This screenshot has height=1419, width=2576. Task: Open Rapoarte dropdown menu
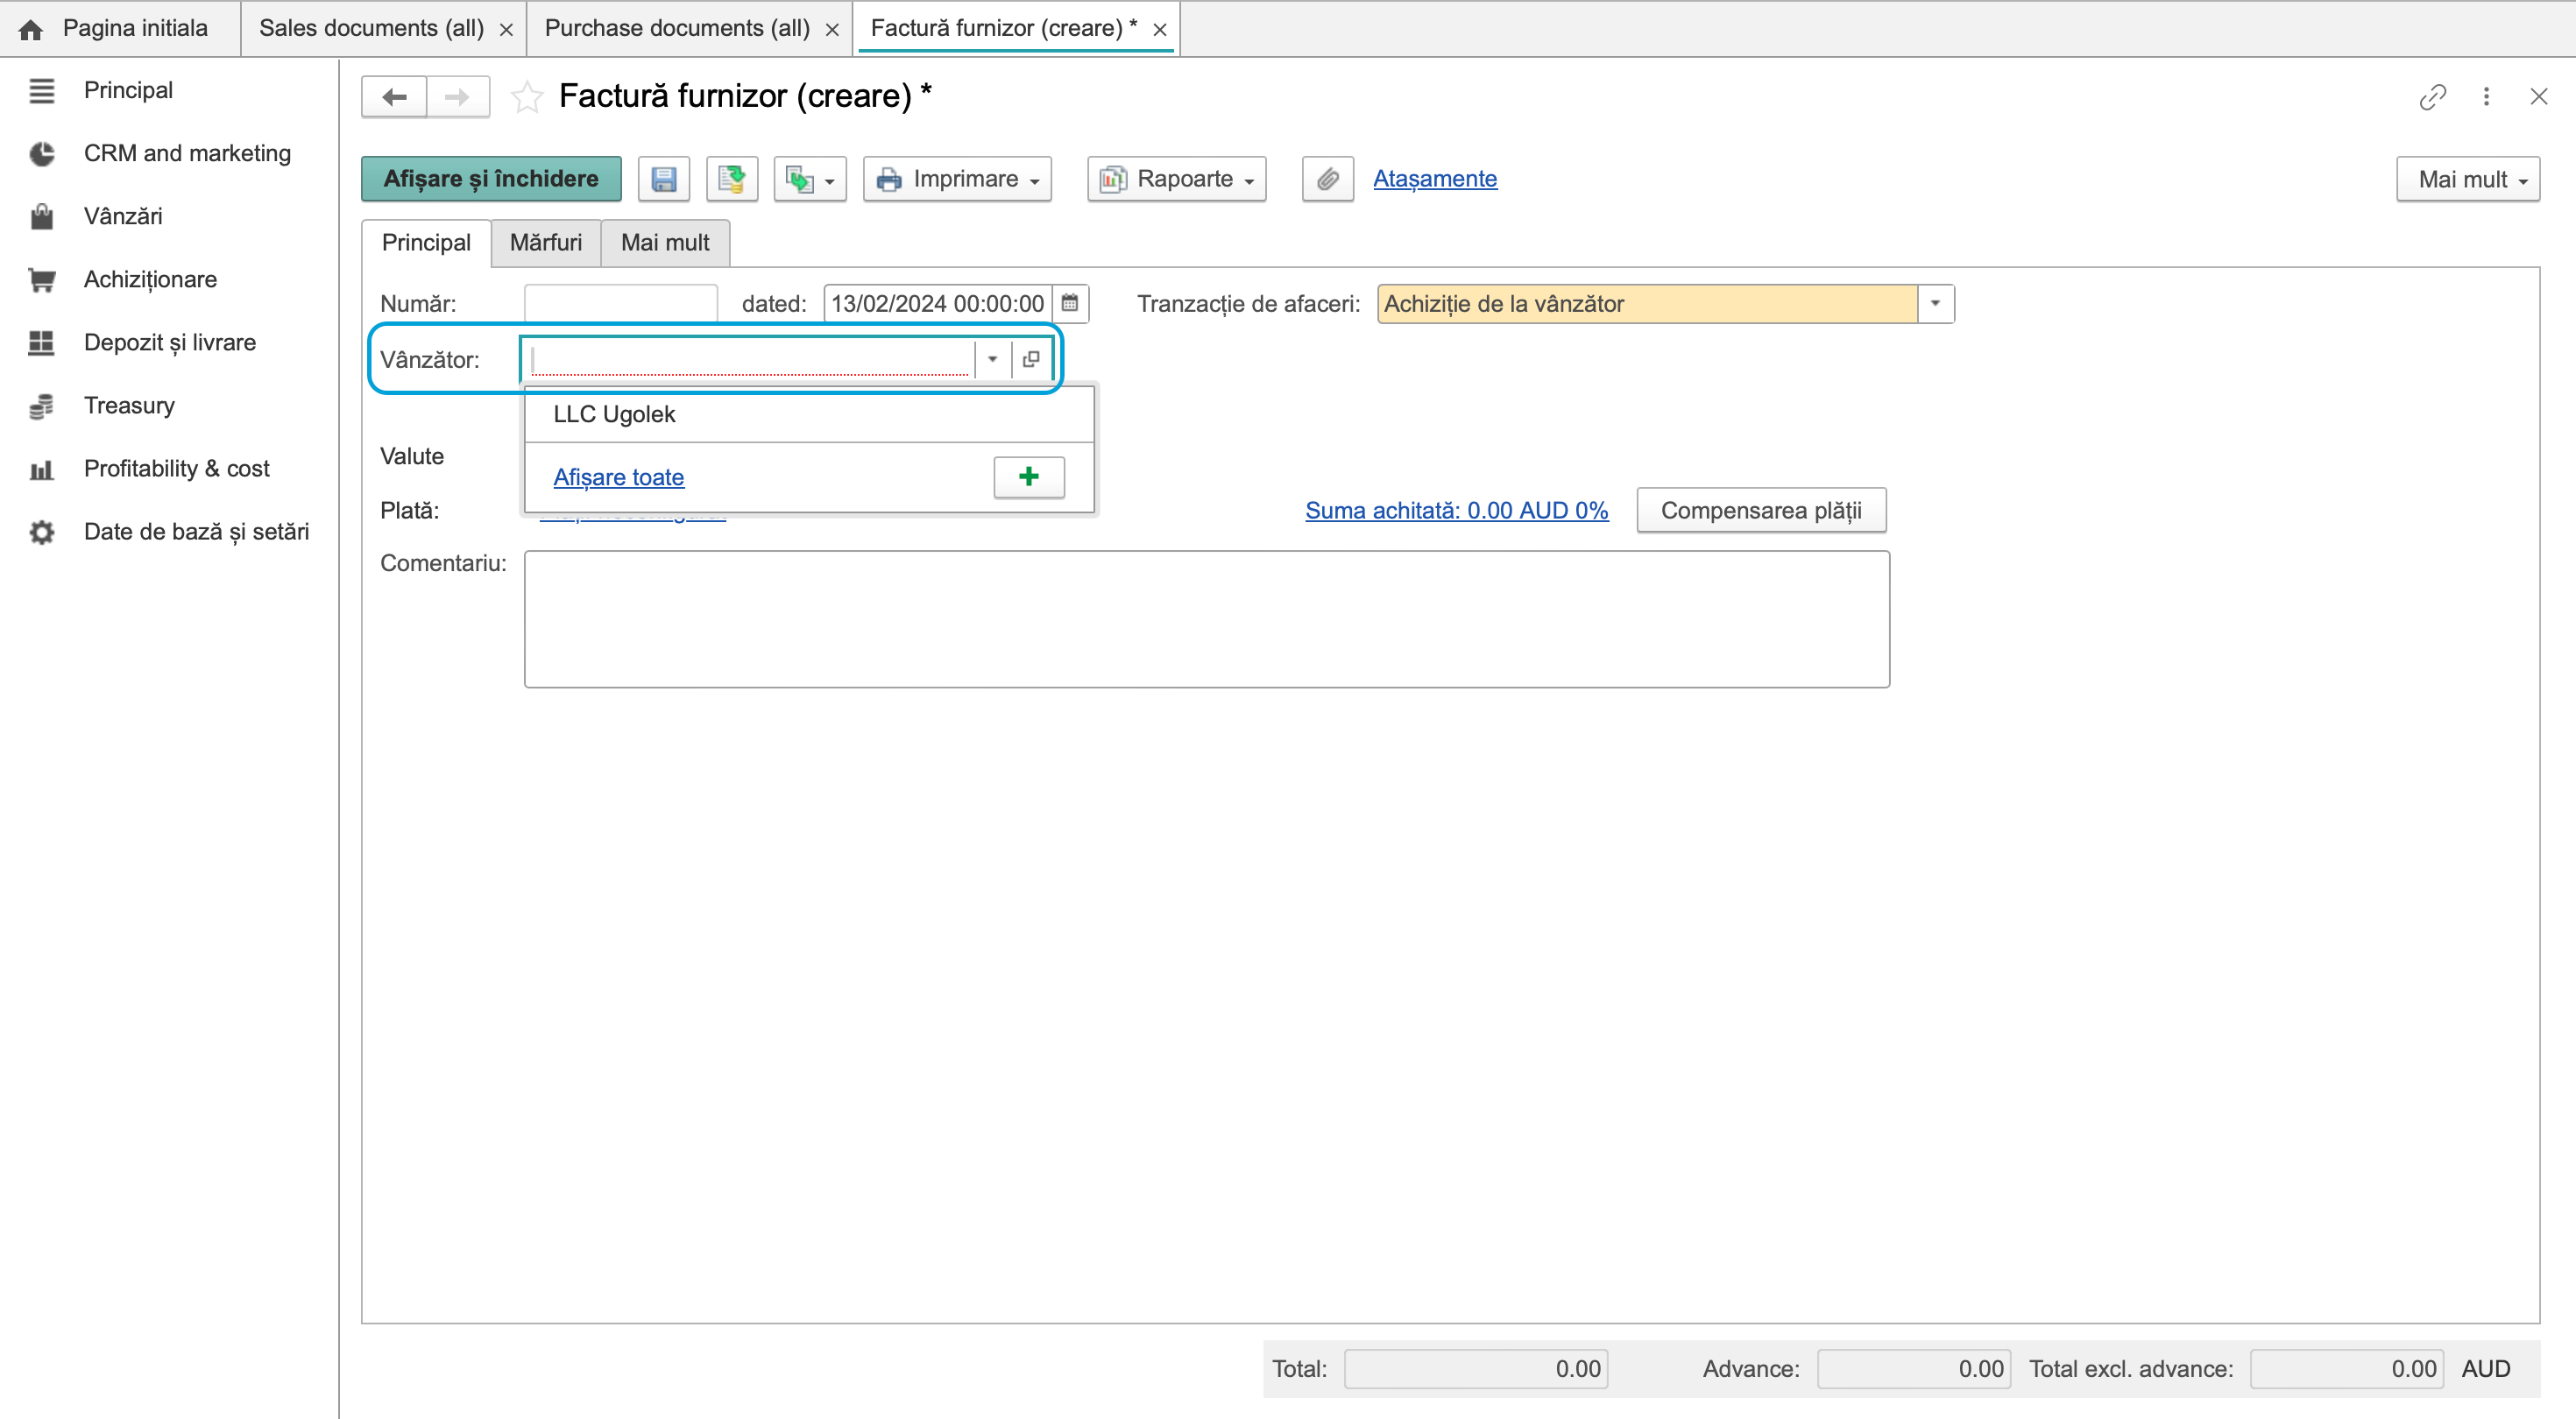[x=1176, y=179]
